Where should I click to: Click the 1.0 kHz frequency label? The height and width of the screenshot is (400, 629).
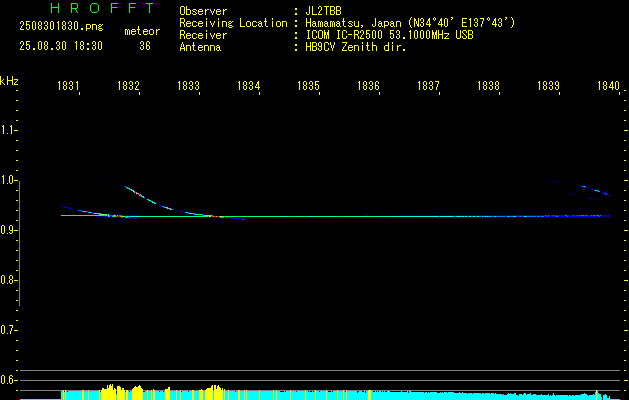8,180
